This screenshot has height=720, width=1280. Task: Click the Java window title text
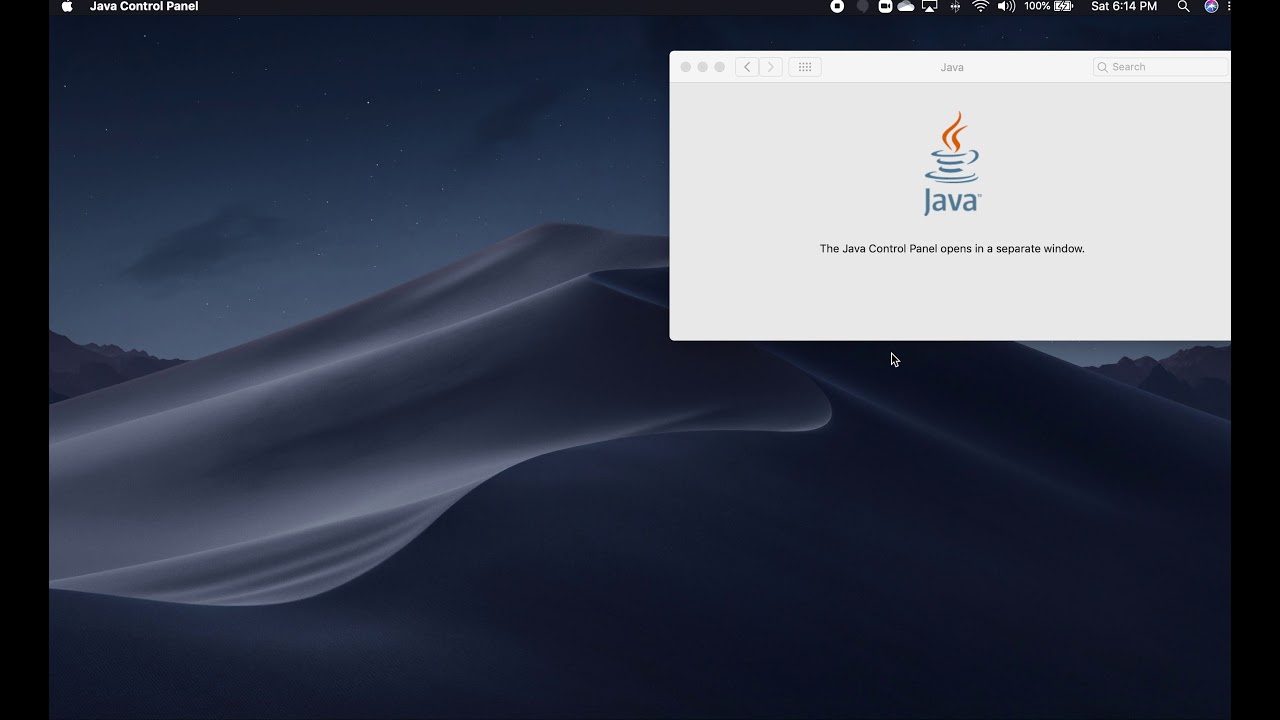(952, 67)
